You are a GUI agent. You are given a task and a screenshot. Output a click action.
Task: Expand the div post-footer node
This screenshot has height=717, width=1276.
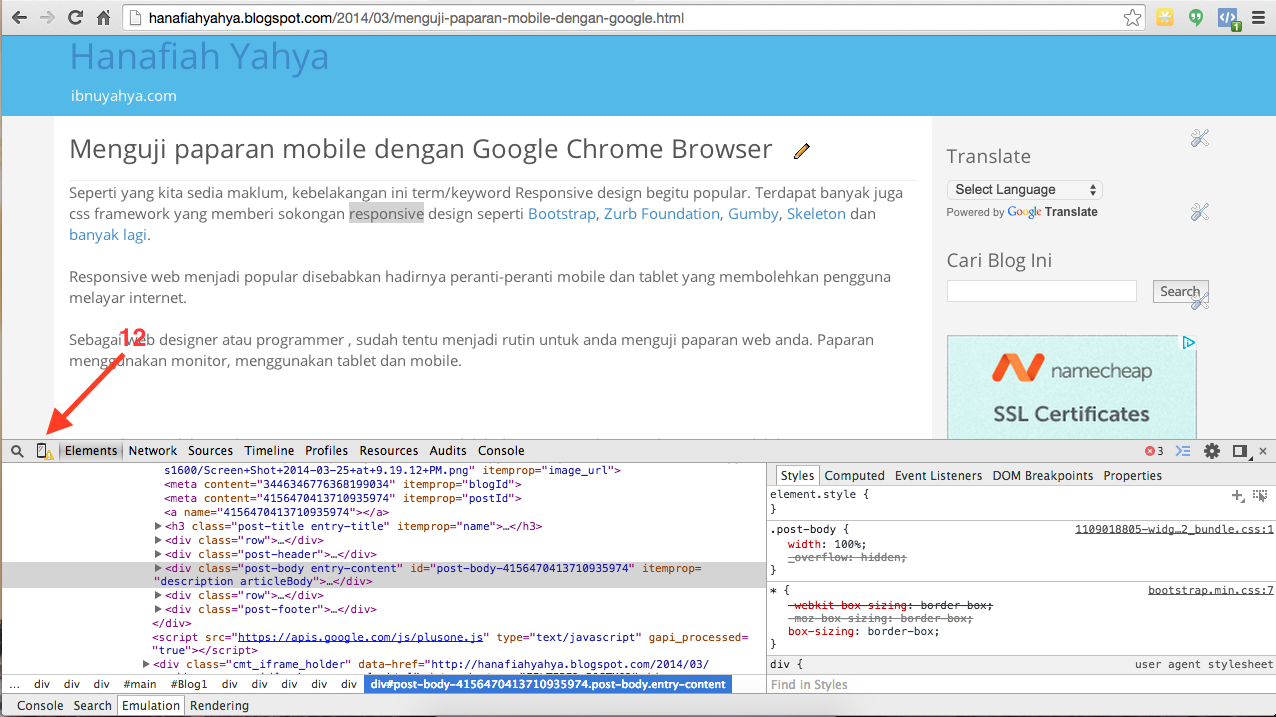[158, 609]
